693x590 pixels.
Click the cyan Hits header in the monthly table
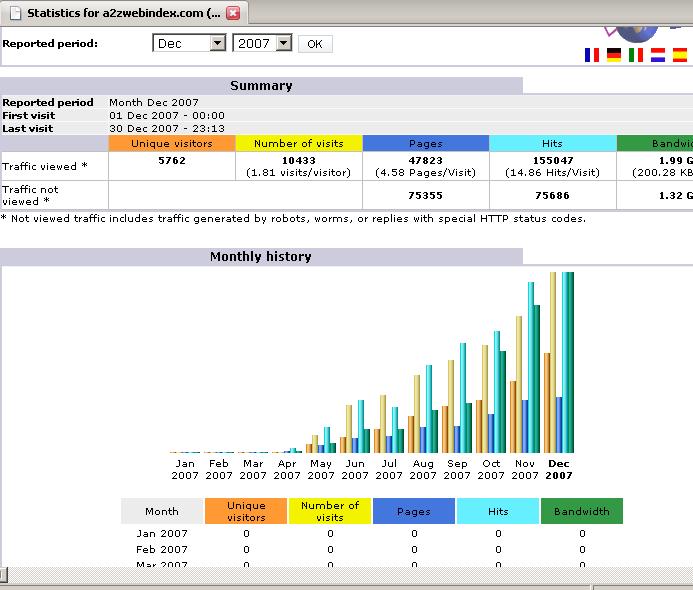point(498,511)
